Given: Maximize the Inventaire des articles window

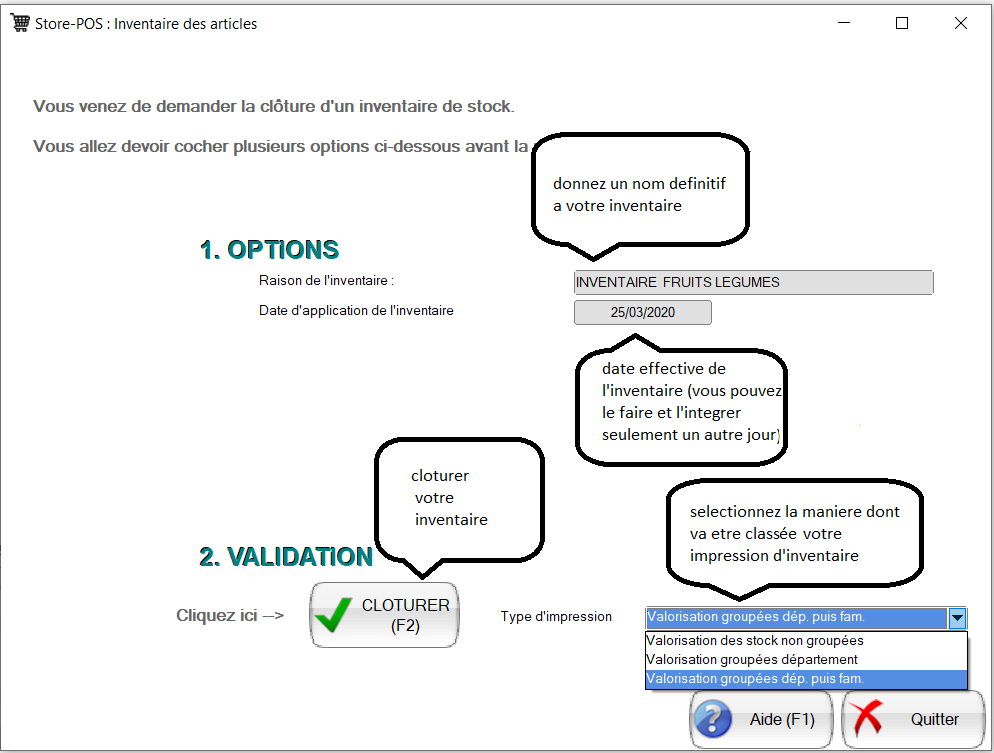Looking at the screenshot, I should pos(901,23).
